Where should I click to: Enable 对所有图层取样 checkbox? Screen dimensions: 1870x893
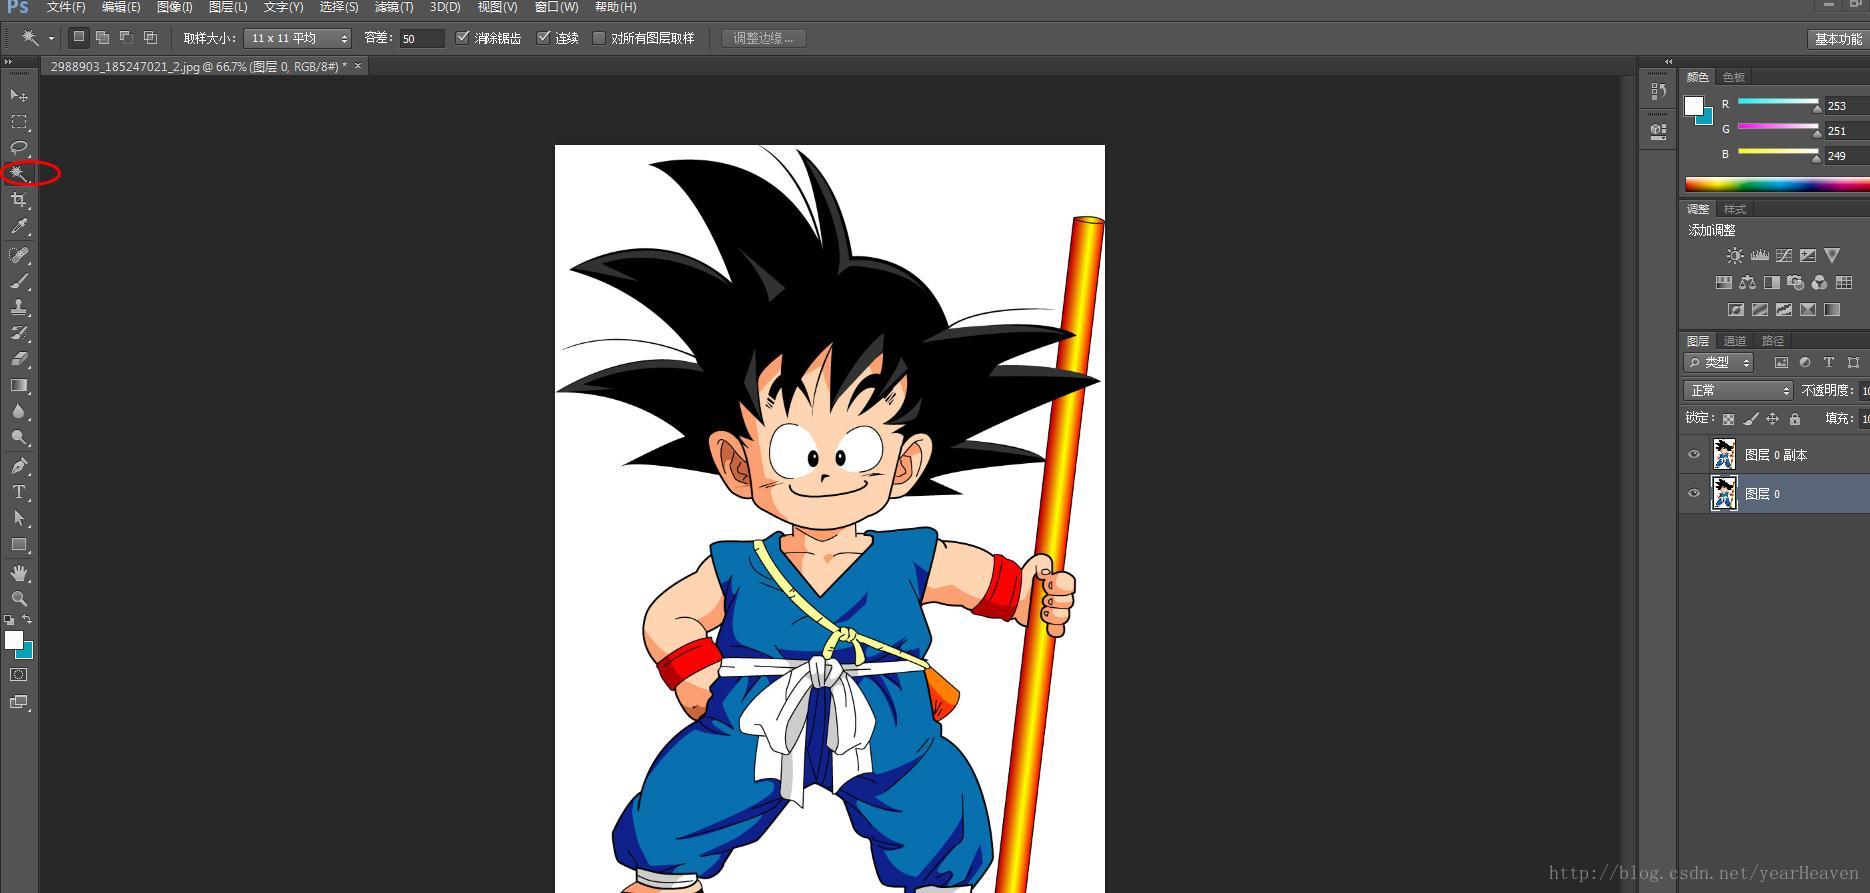tap(599, 38)
